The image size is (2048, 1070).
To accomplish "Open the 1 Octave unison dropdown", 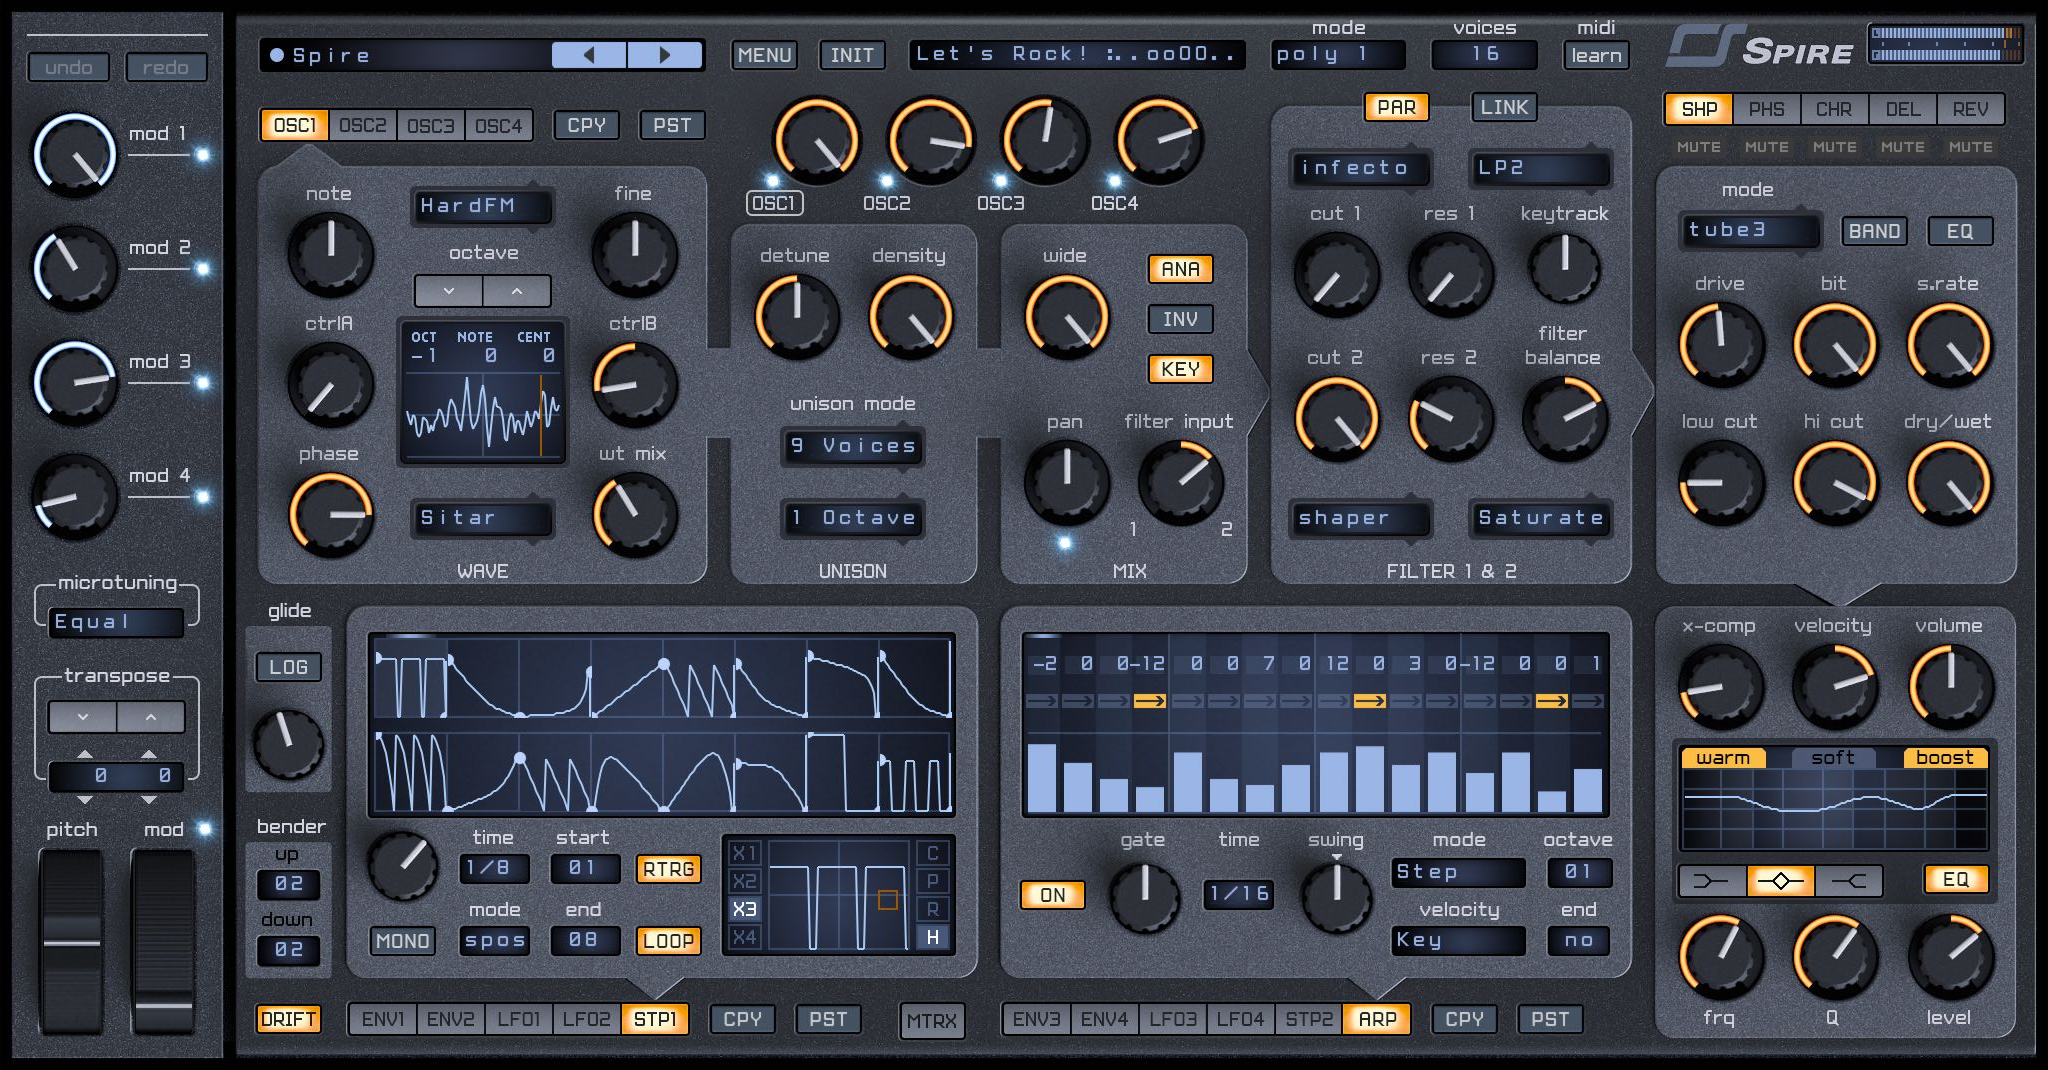I will pos(852,518).
